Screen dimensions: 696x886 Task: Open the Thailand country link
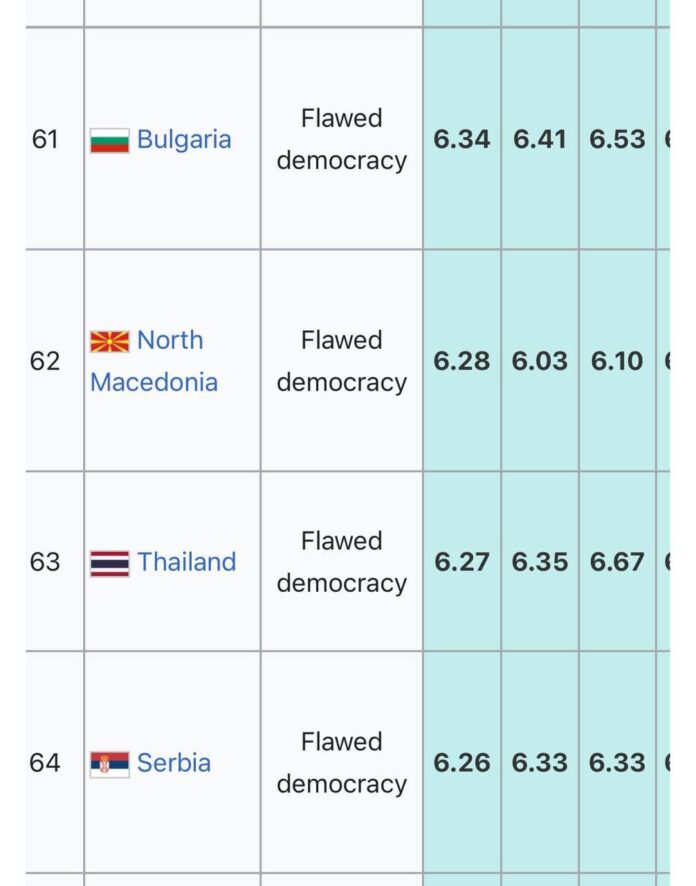click(x=187, y=562)
